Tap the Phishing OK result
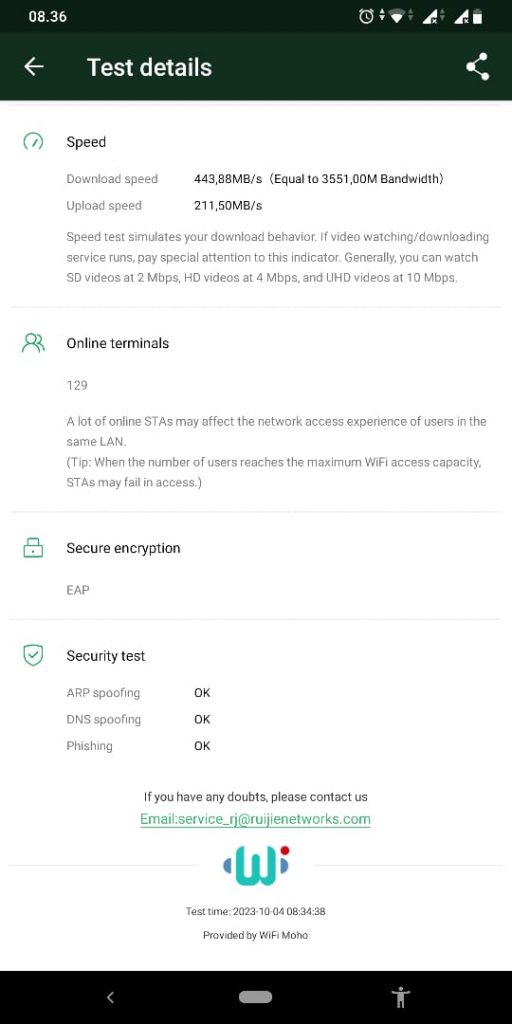The image size is (512, 1024). tap(202, 746)
